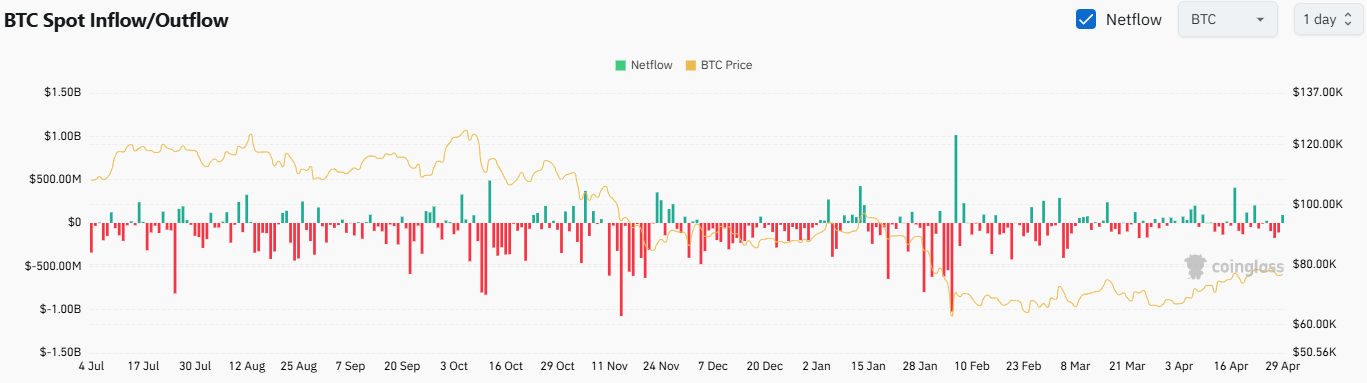1367x383 pixels.
Task: Click the 11 Nov date label
Action: point(609,367)
